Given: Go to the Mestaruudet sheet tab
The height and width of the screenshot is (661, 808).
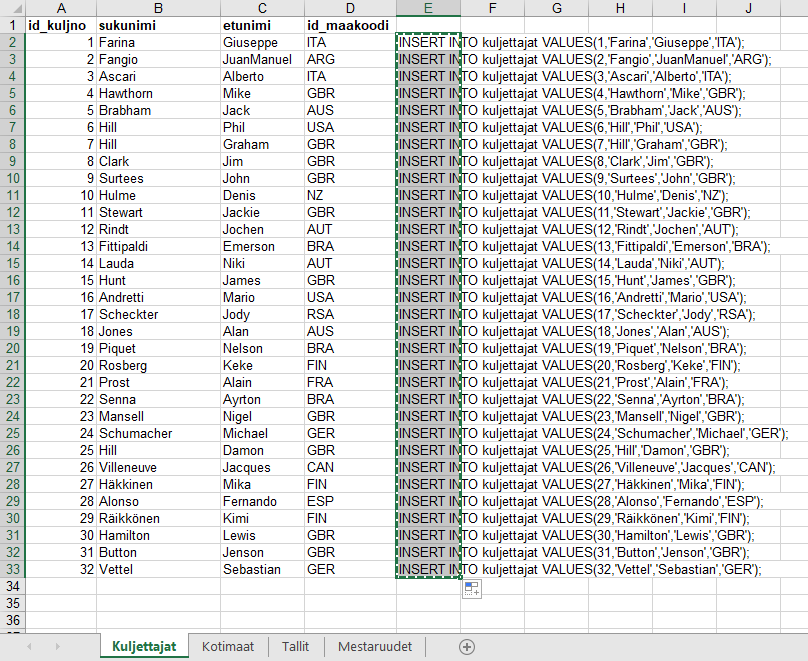Looking at the screenshot, I should [375, 647].
